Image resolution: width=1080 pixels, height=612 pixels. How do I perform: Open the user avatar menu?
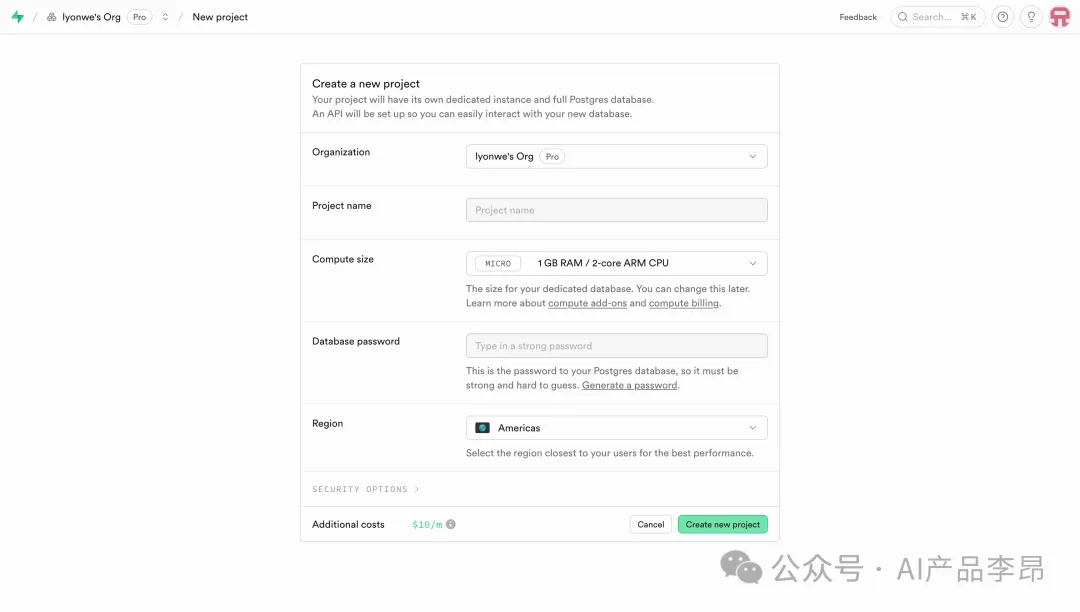[x=1059, y=17]
